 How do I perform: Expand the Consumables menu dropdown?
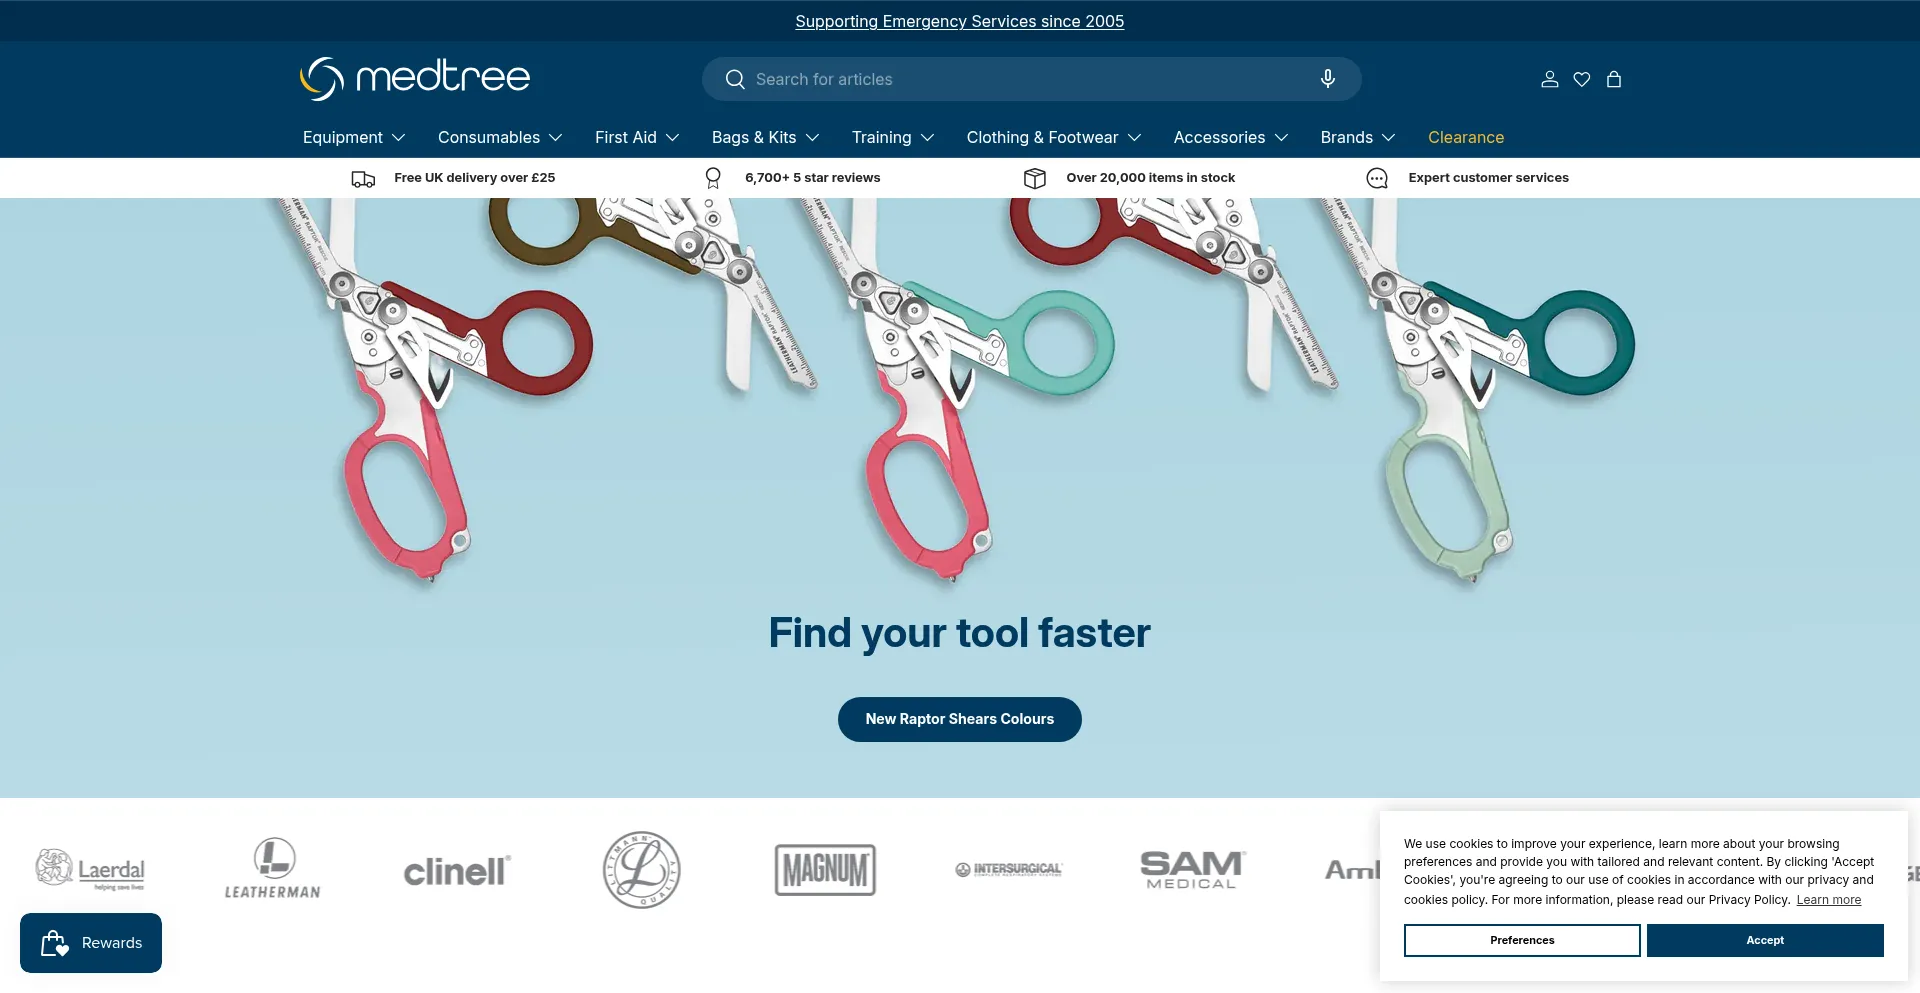coord(499,137)
